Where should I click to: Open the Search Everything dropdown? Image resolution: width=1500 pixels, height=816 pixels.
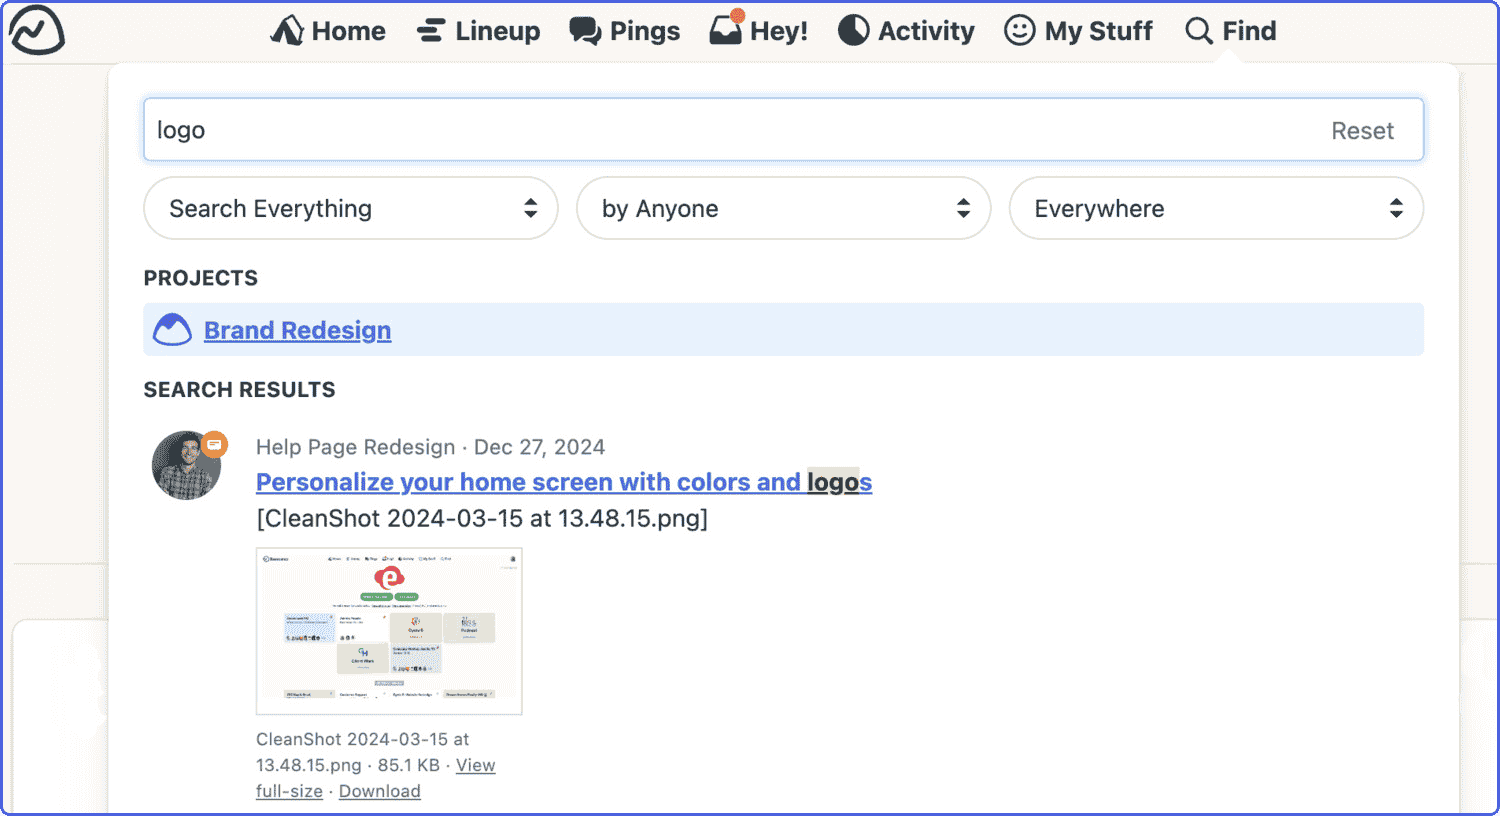coord(351,208)
